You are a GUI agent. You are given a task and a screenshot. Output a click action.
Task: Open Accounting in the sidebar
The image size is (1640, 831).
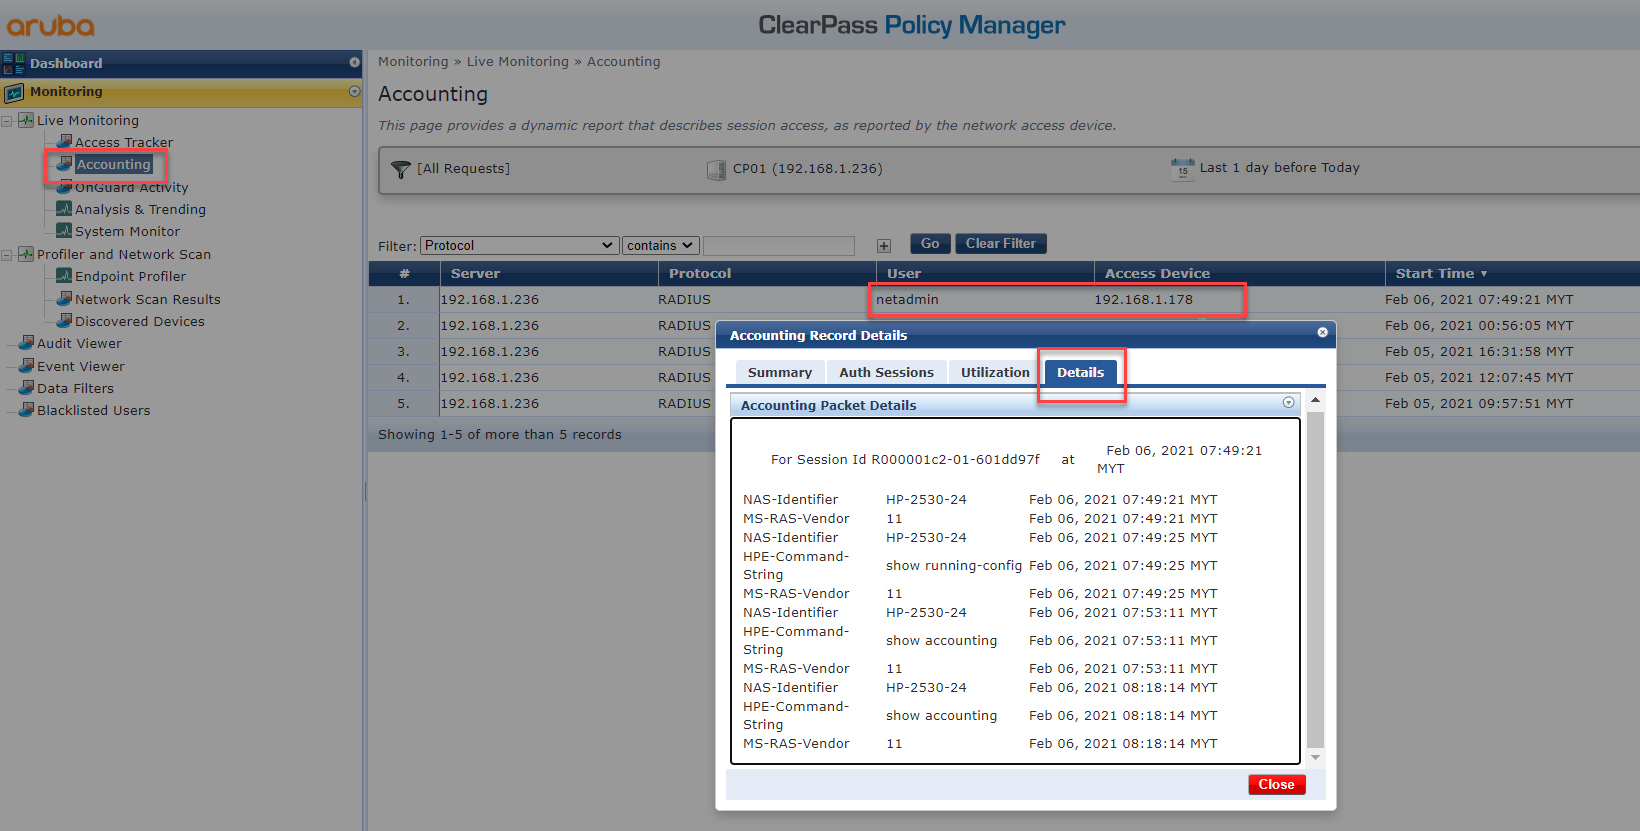click(x=113, y=164)
